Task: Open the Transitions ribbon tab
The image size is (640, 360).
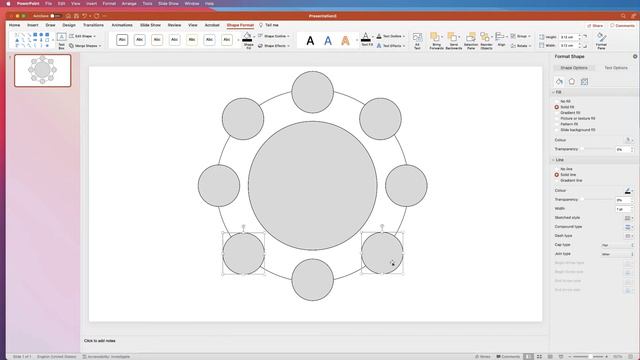Action: click(93, 25)
